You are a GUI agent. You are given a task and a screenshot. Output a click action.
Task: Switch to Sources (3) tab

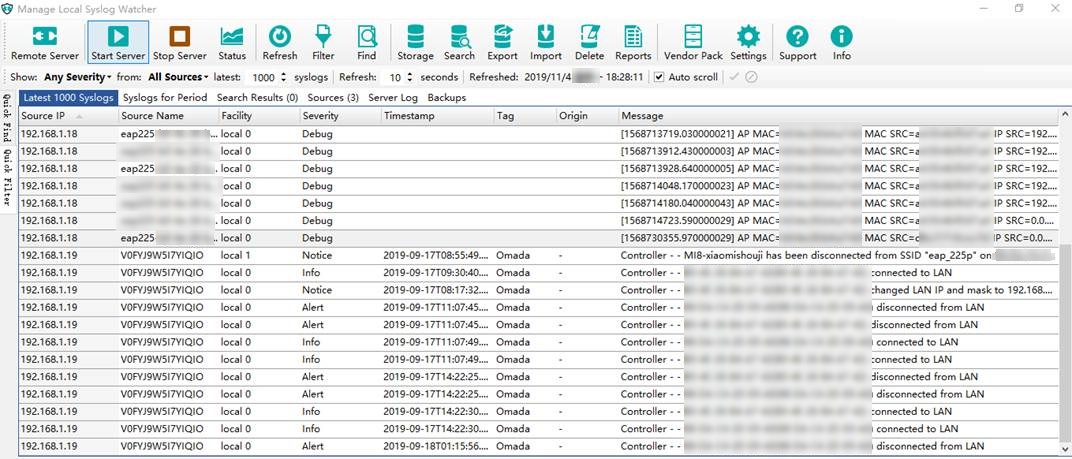point(333,98)
